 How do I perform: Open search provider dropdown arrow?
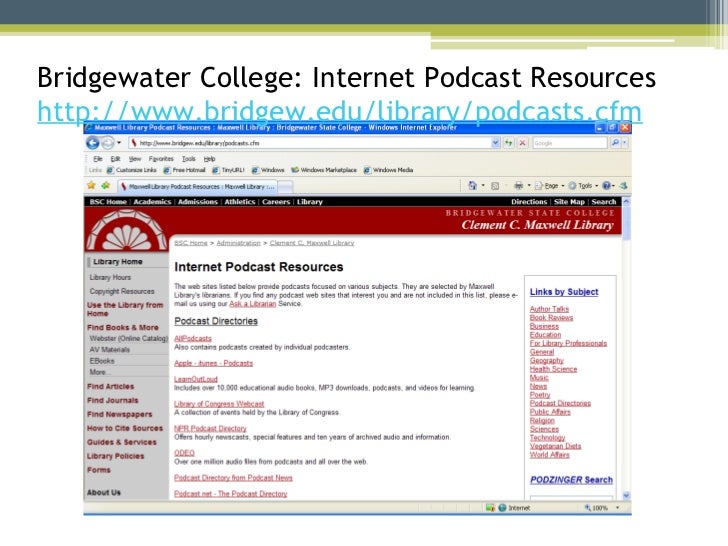click(625, 143)
